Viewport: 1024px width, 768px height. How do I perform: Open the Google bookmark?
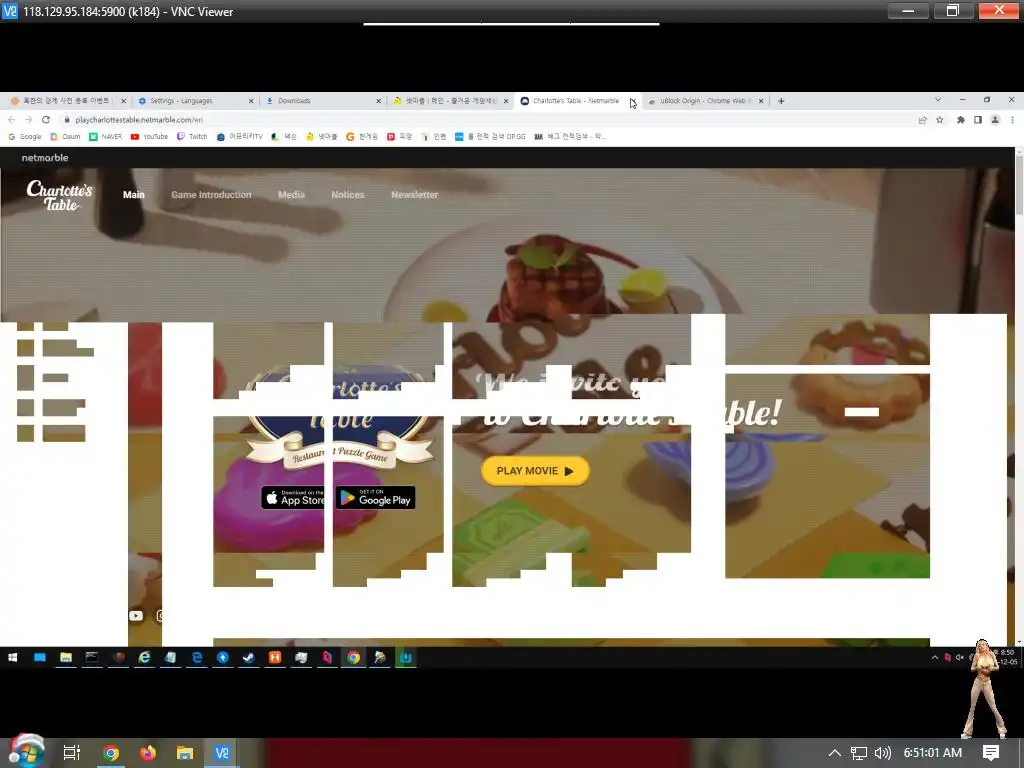(25, 136)
